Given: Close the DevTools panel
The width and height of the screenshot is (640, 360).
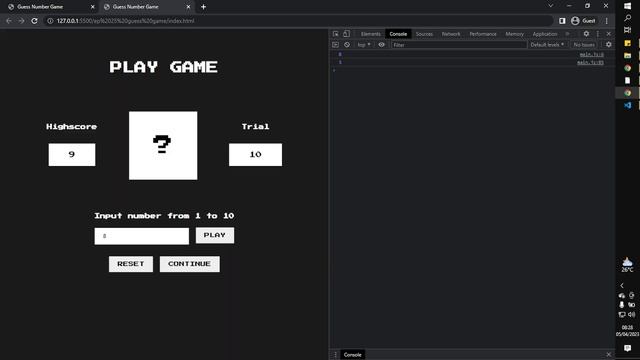Looking at the screenshot, I should click(x=609, y=34).
